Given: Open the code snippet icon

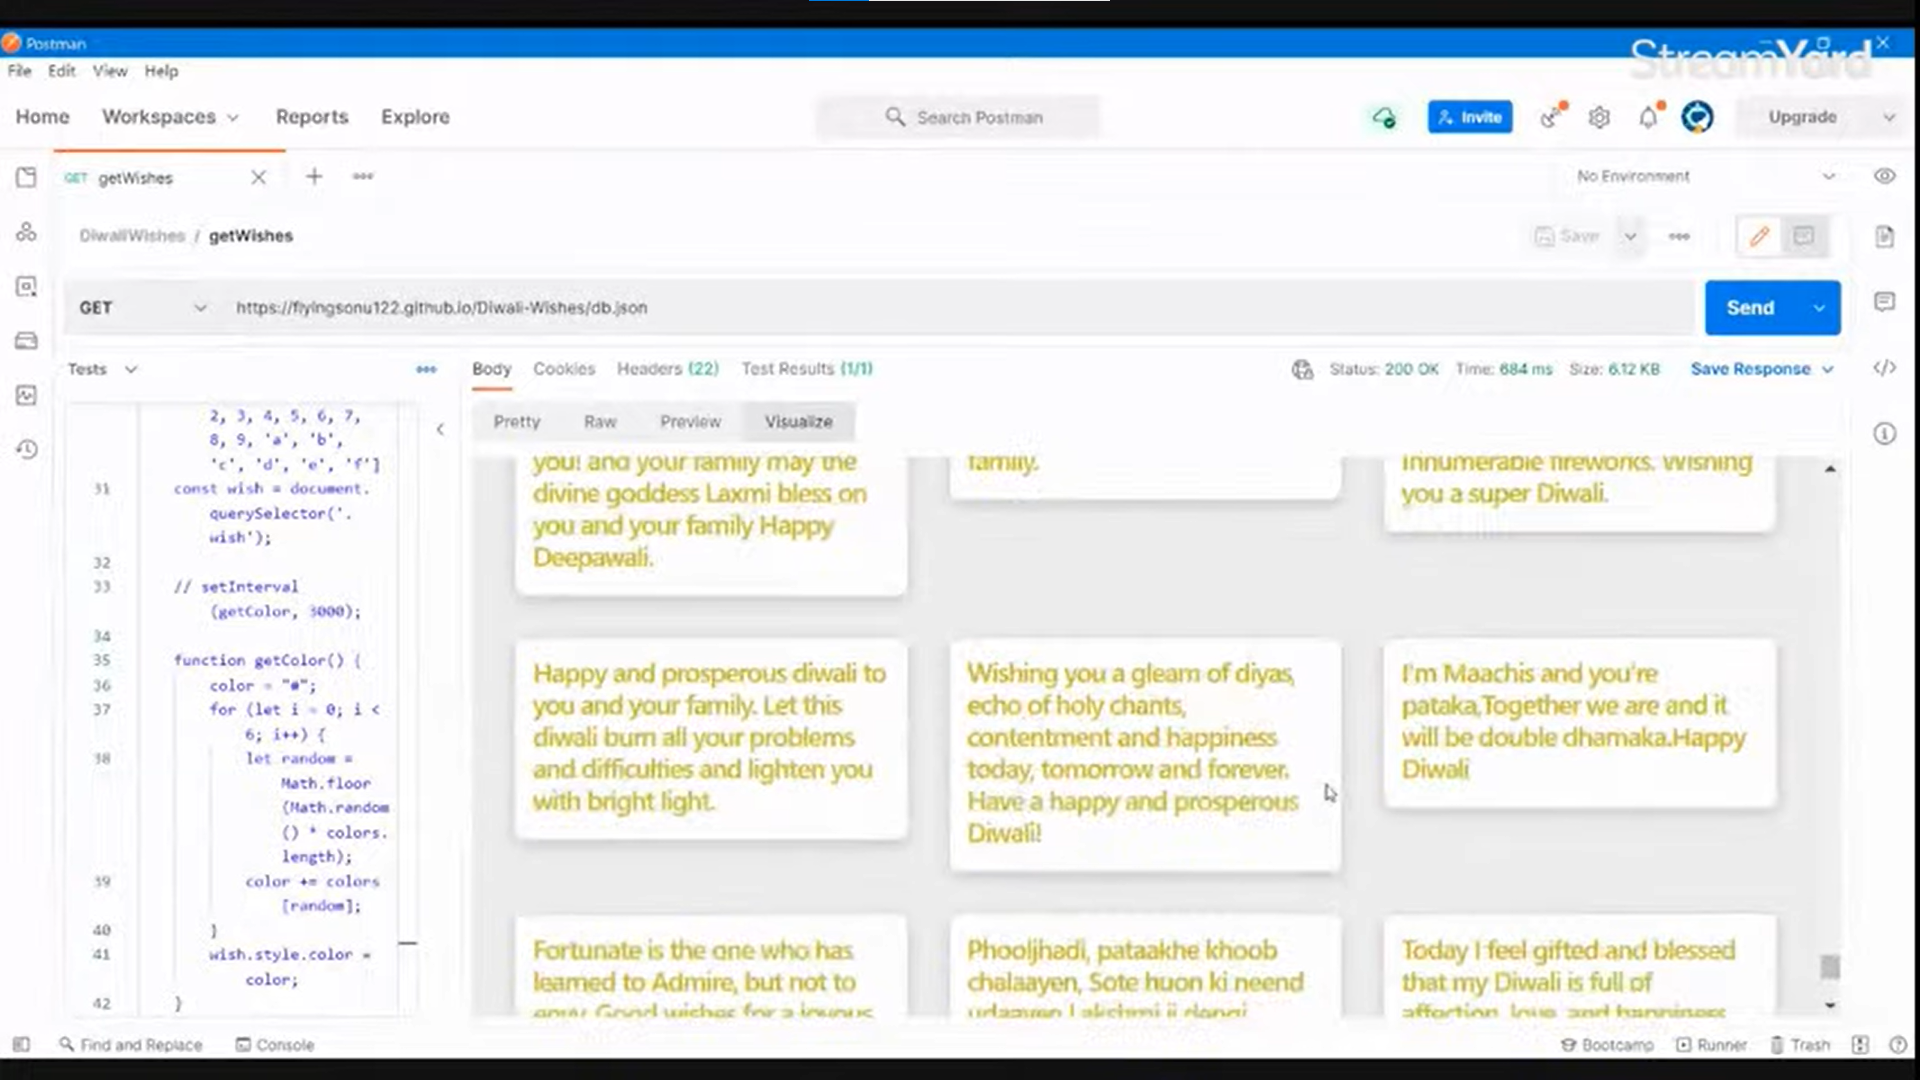Looking at the screenshot, I should tap(1884, 368).
